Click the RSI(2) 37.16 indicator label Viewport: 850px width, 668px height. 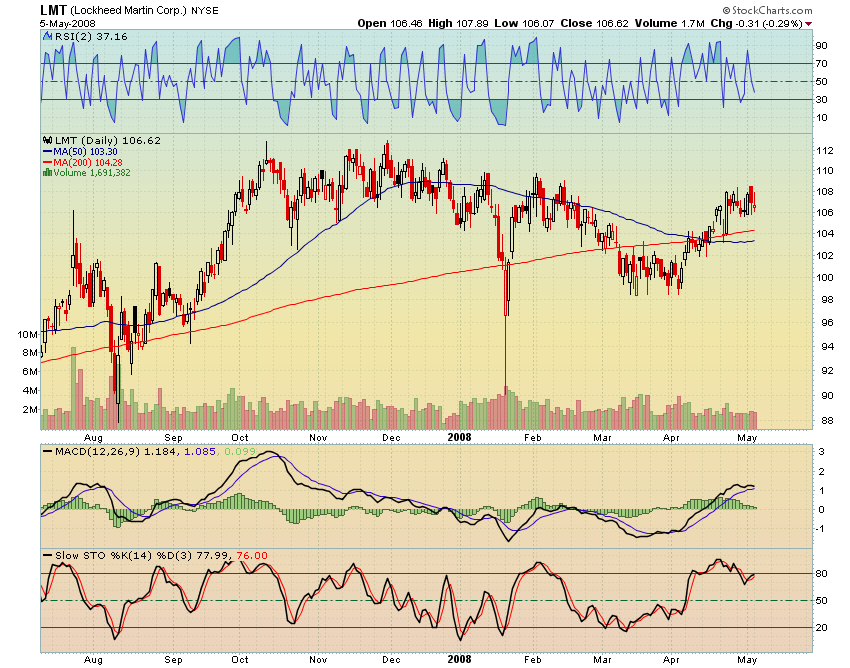91,36
